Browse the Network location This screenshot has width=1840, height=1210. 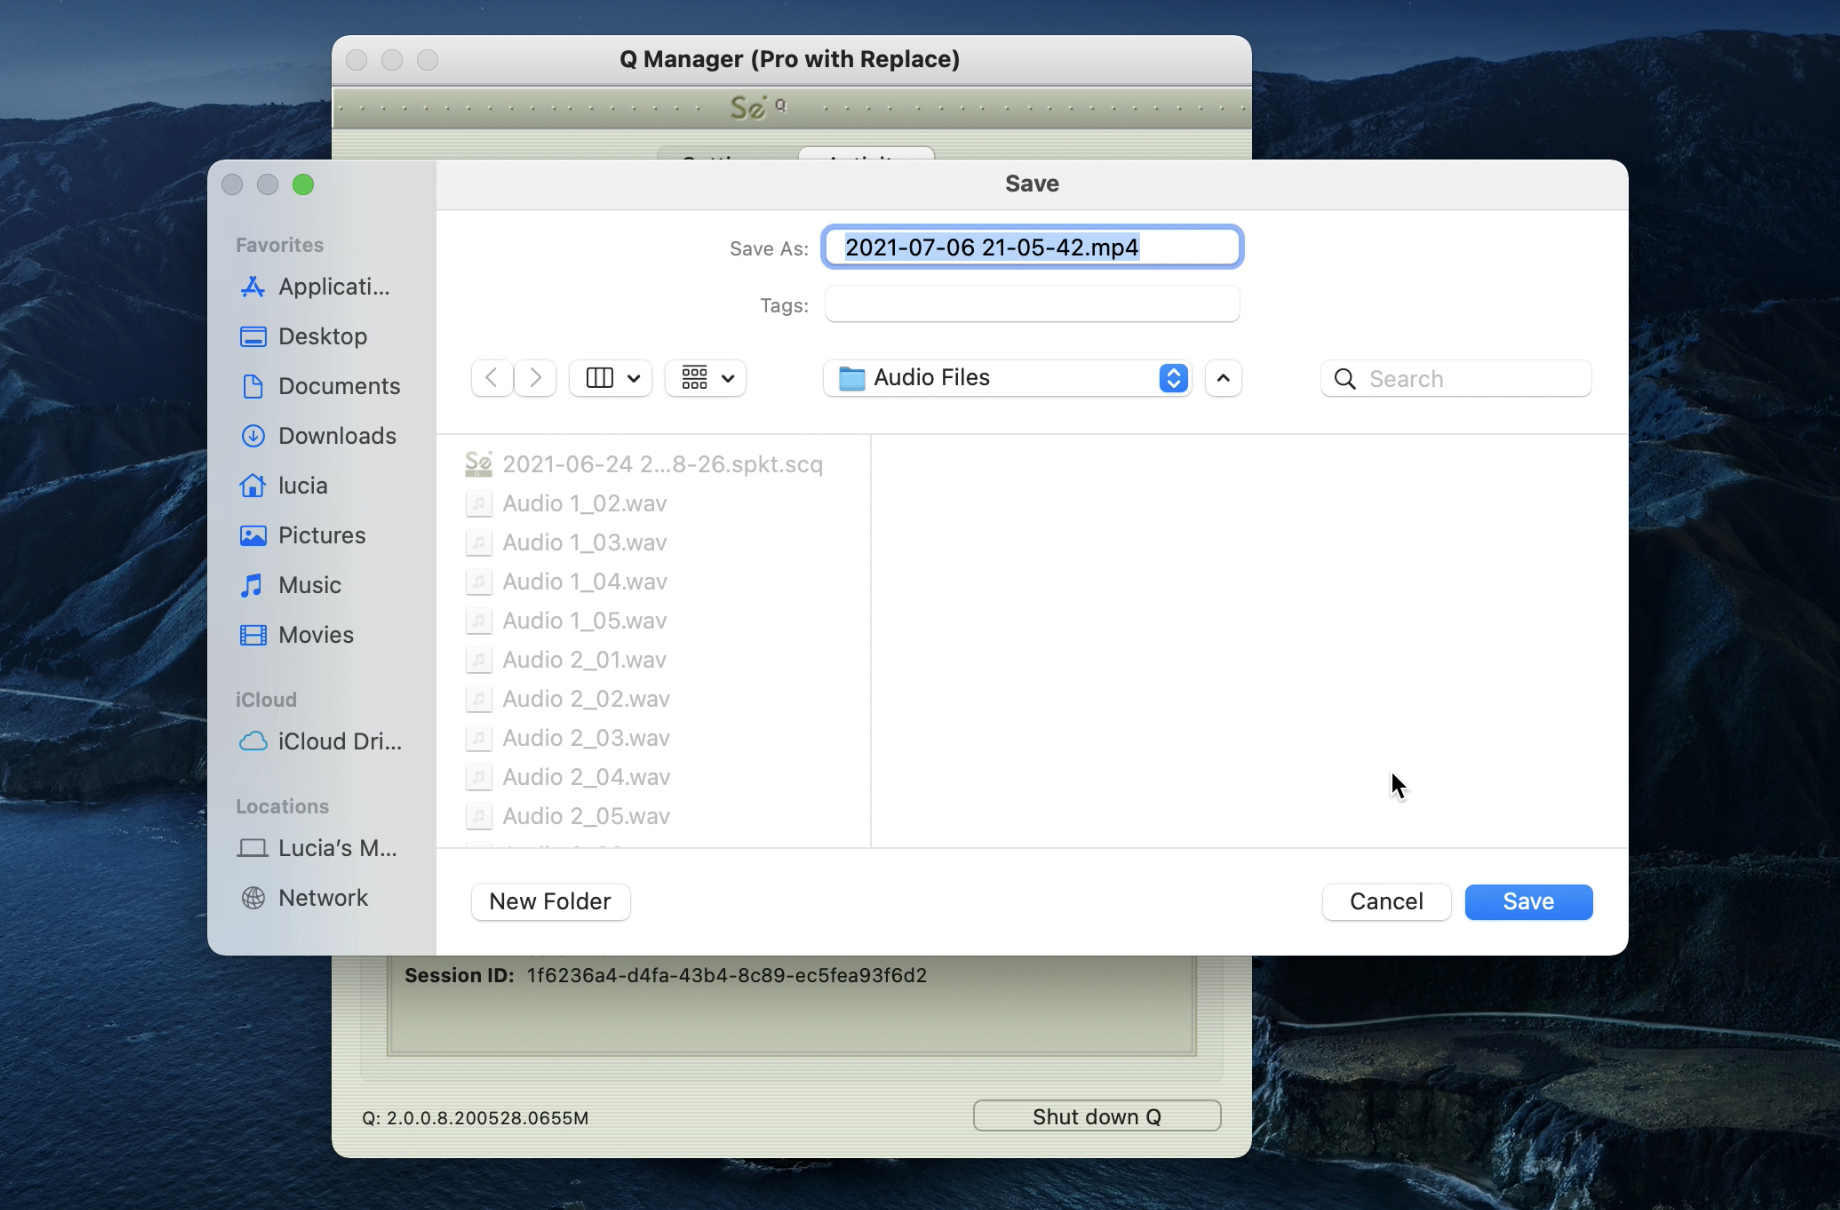[x=304, y=898]
